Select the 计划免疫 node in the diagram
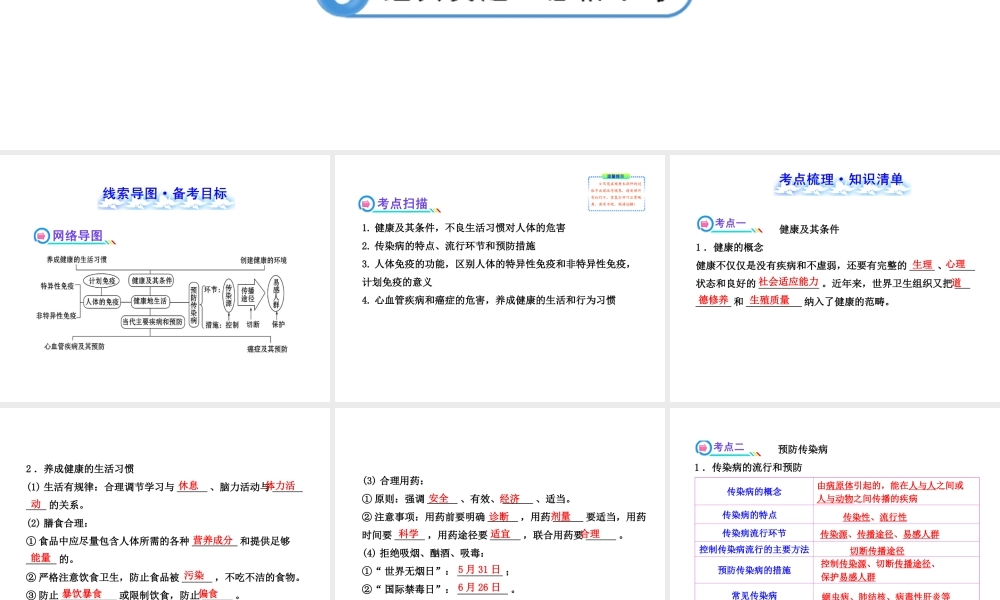Image resolution: width=1000 pixels, height=600 pixels. pyautogui.click(x=102, y=281)
